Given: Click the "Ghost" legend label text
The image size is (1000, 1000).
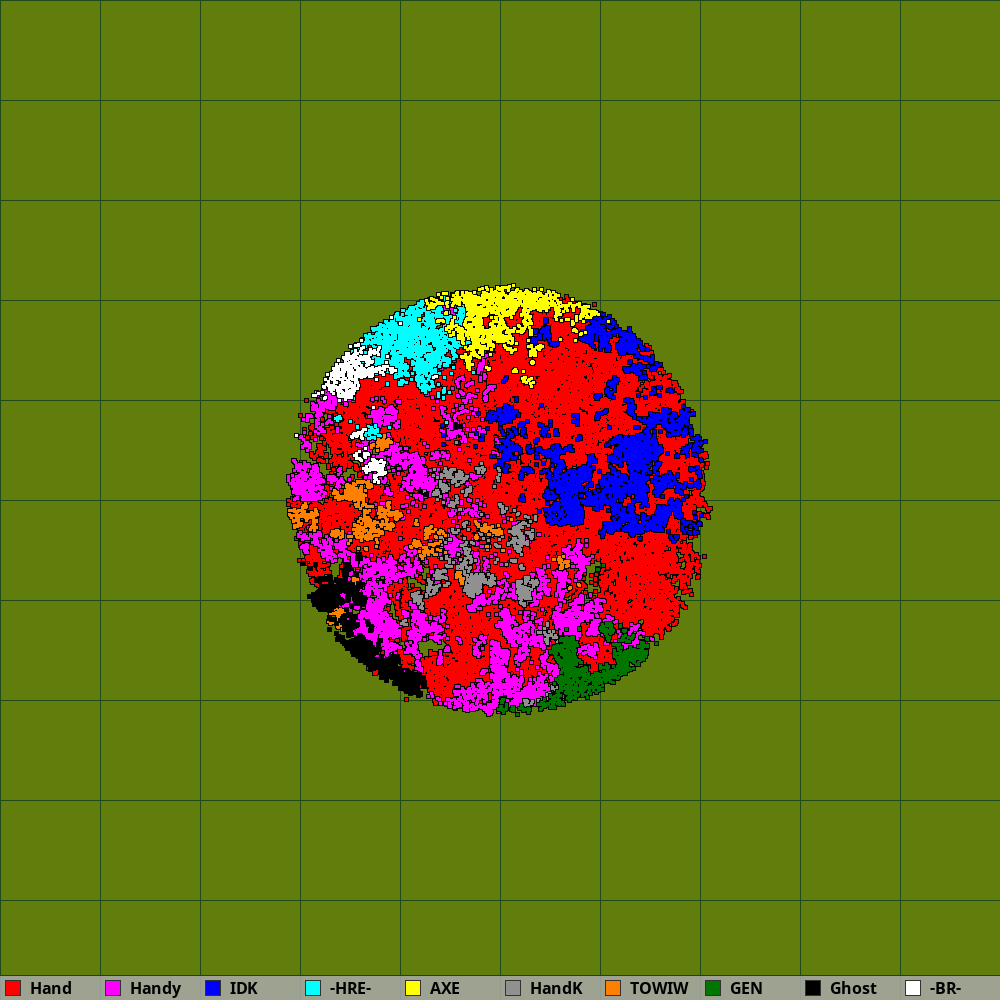Looking at the screenshot, I should 853,988.
